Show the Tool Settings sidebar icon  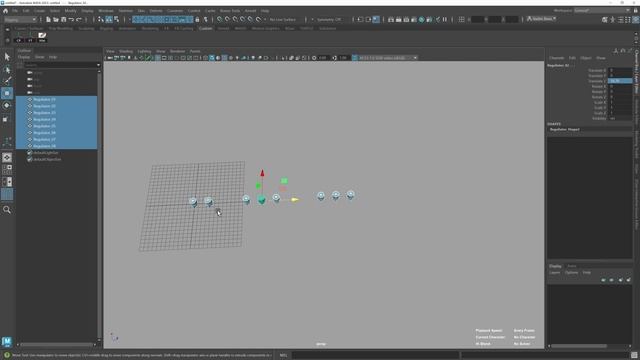tap(628, 19)
